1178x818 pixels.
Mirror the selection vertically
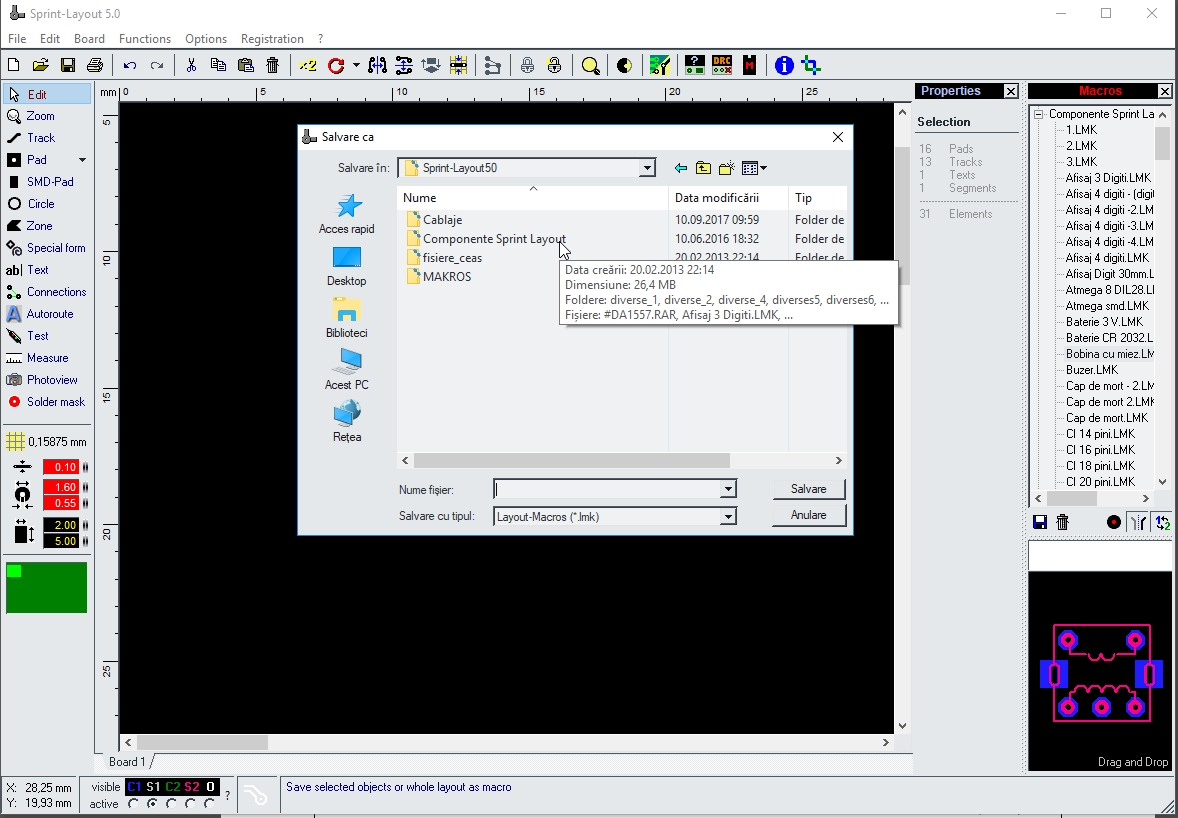(404, 65)
